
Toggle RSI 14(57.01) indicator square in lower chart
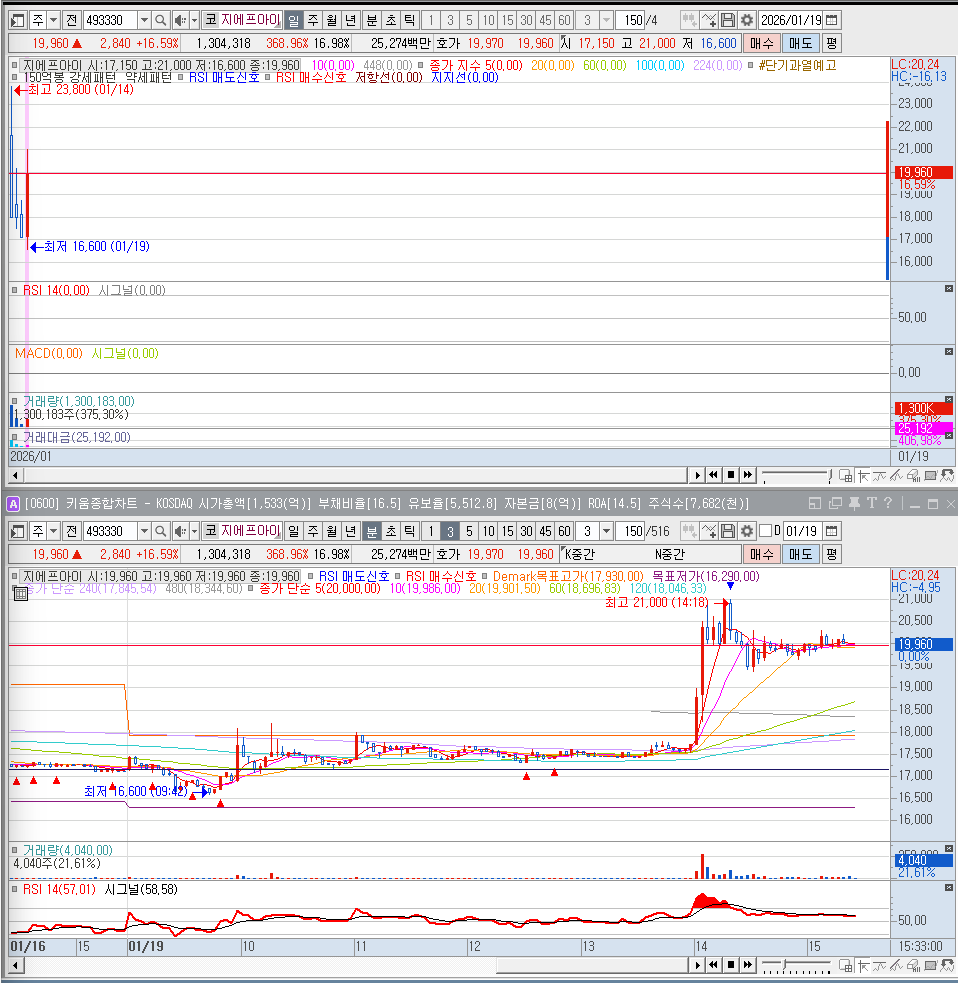point(14,889)
